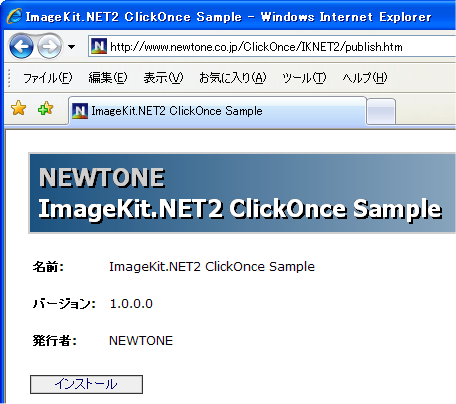Click the NEWTONE banner header image

[242, 193]
